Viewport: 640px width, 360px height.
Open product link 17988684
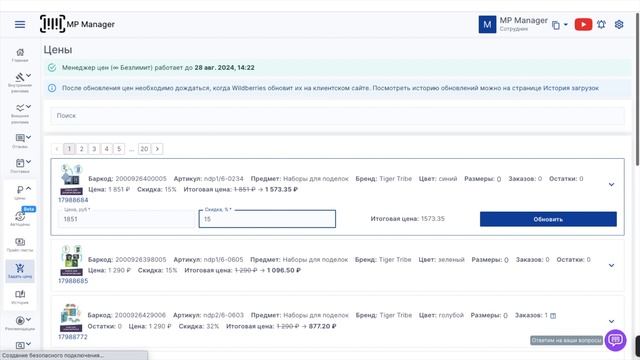pos(73,200)
